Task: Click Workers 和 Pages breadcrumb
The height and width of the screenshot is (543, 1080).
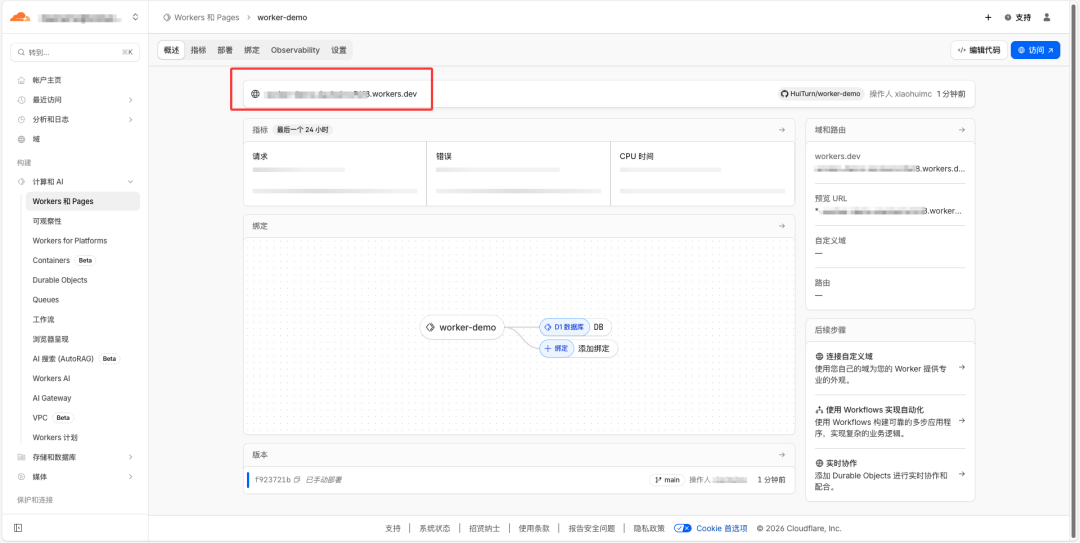Action: (x=207, y=17)
